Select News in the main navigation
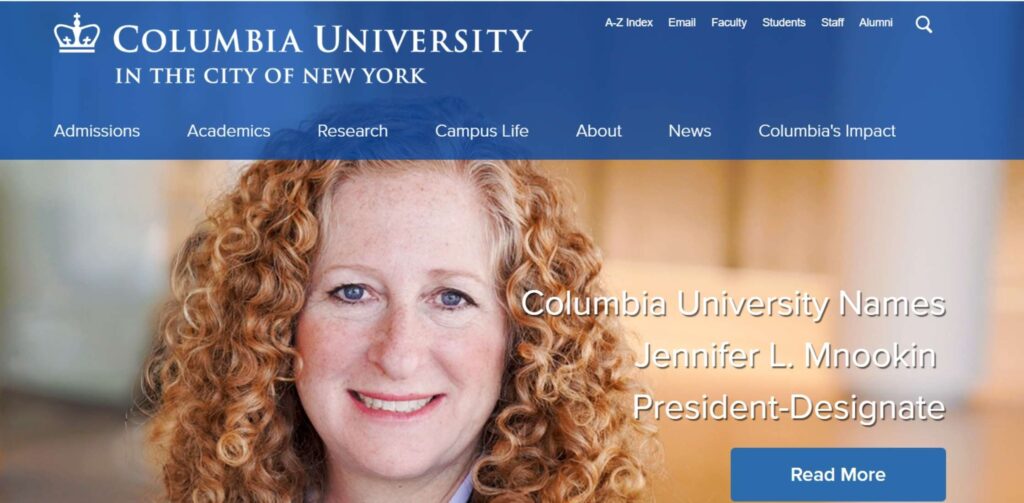 (690, 131)
